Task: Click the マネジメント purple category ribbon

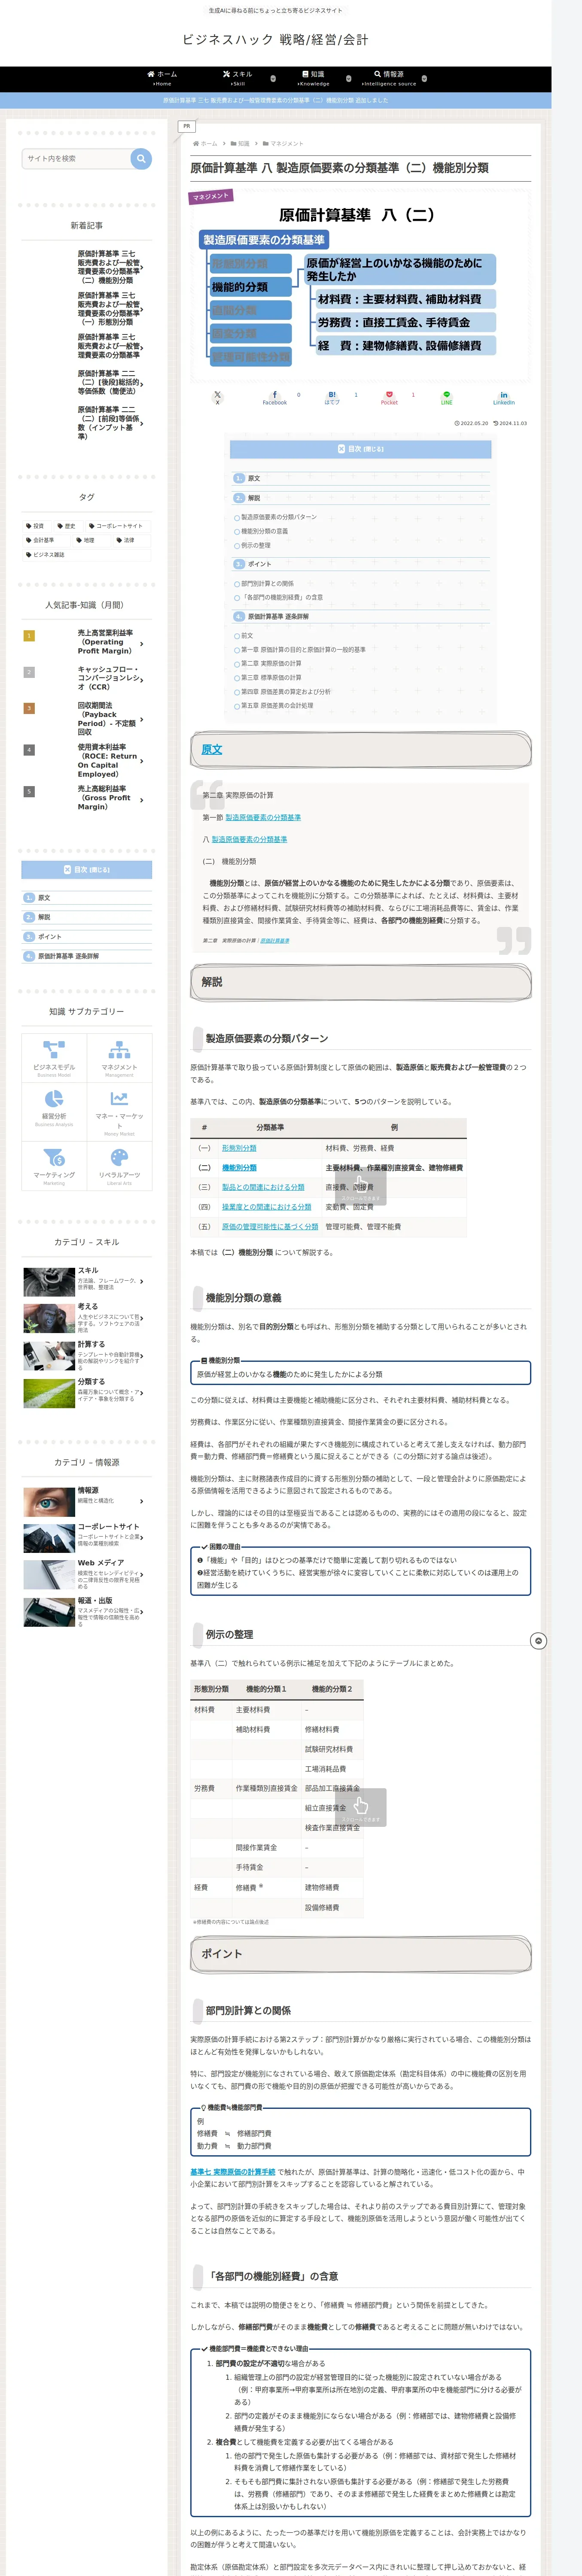Action: (x=210, y=197)
